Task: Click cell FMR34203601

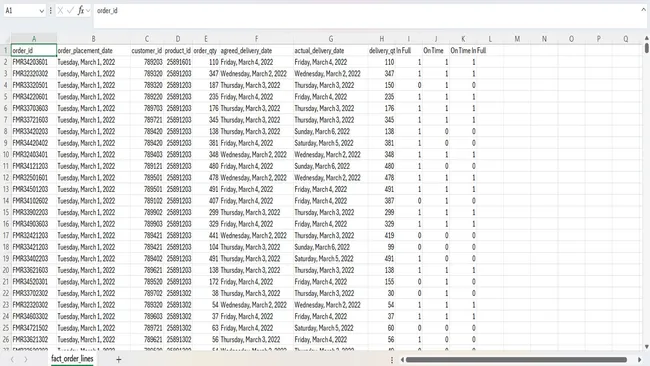Action: coord(34,62)
